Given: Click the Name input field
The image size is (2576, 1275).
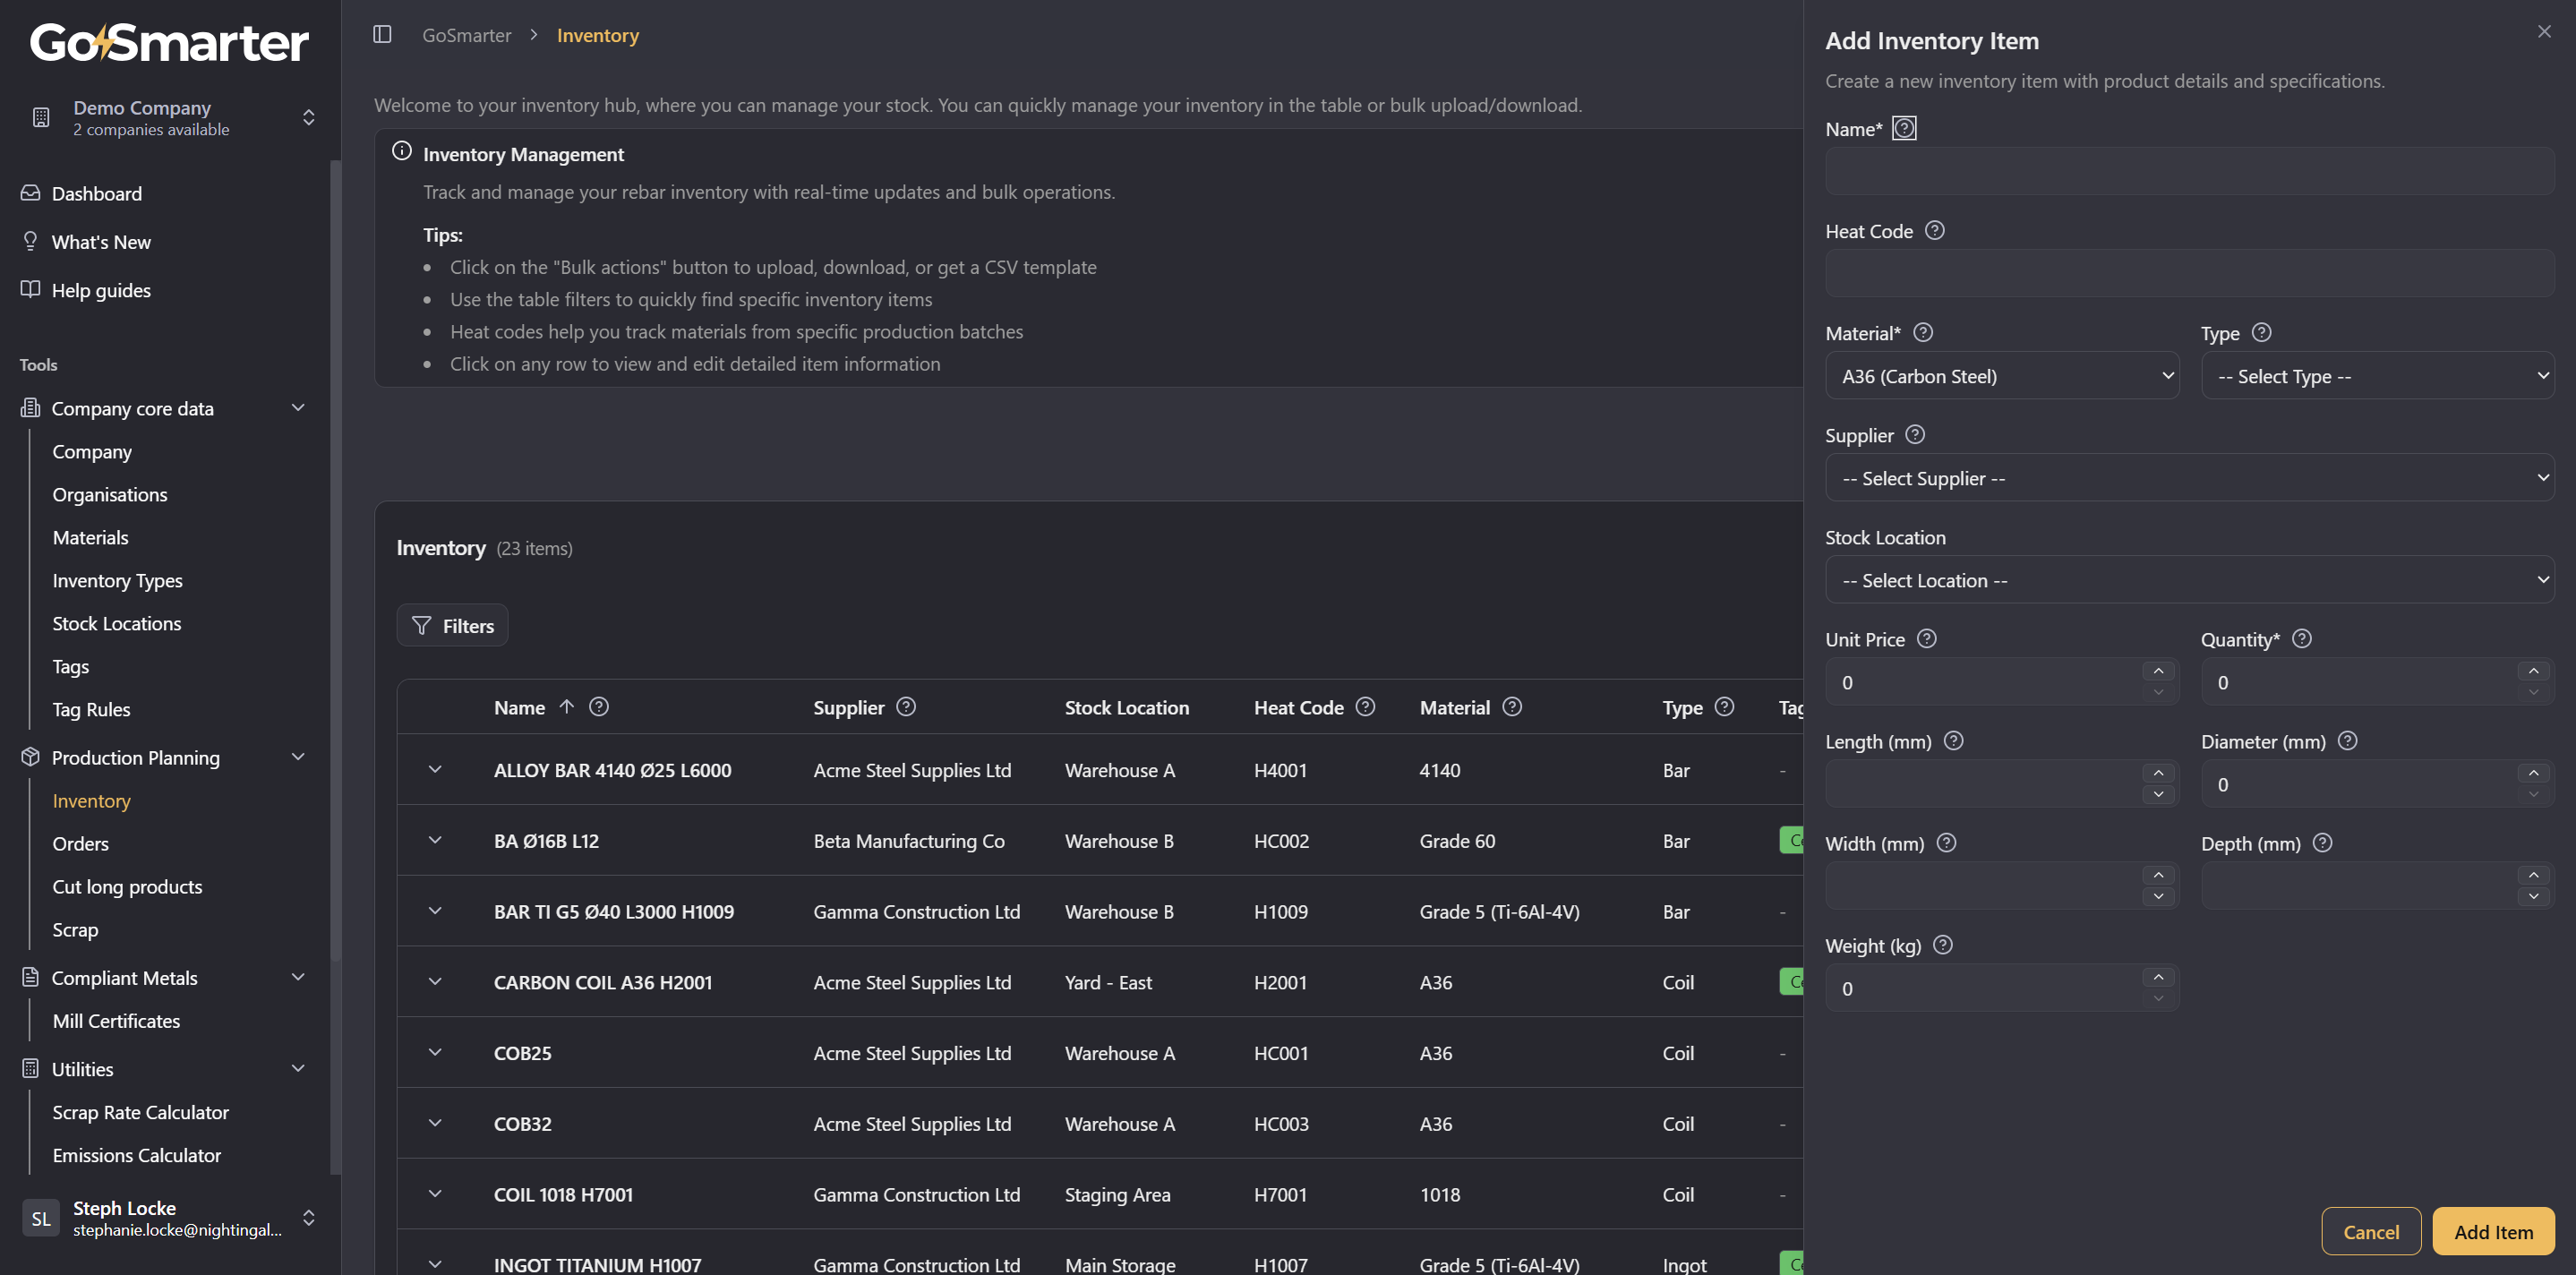Looking at the screenshot, I should [x=2189, y=173].
